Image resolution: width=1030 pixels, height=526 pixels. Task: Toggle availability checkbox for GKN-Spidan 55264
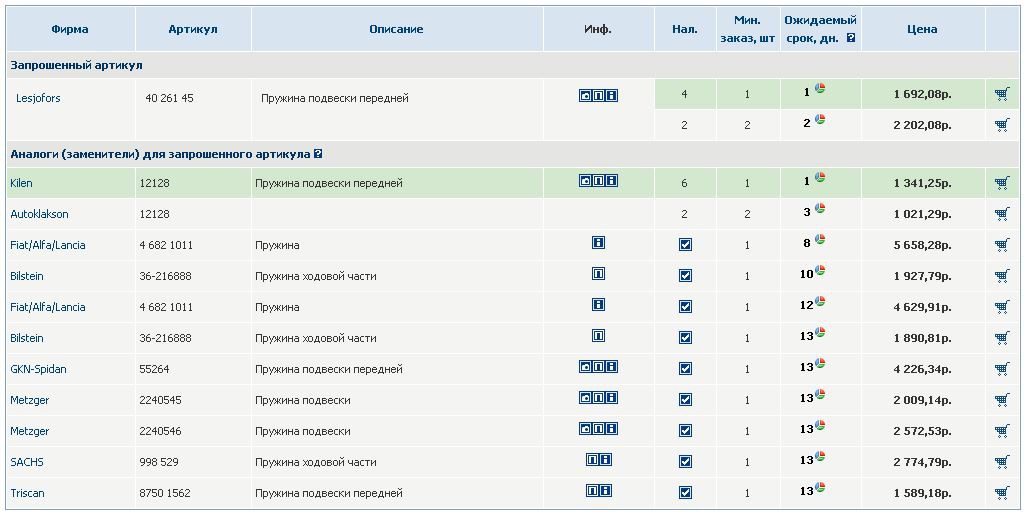tap(685, 368)
